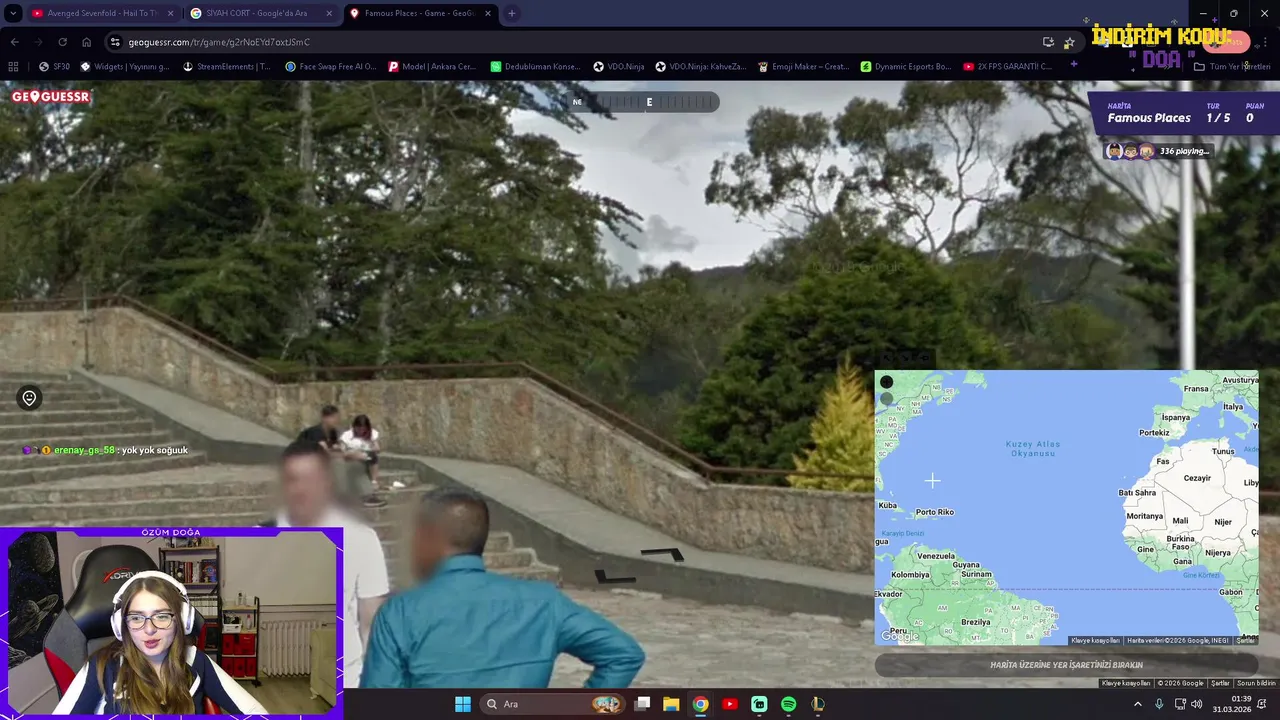This screenshot has width=1280, height=720.
Task: Click the Sorun bildirin link
Action: [x=1256, y=683]
